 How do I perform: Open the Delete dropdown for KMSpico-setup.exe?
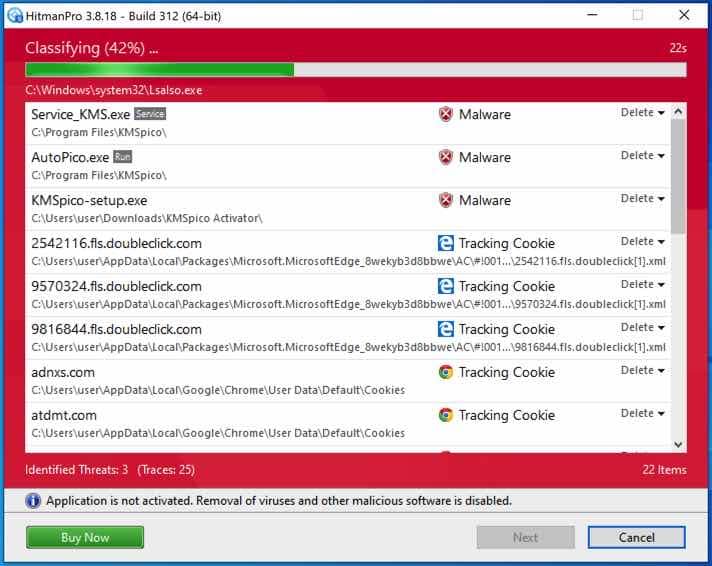[643, 199]
